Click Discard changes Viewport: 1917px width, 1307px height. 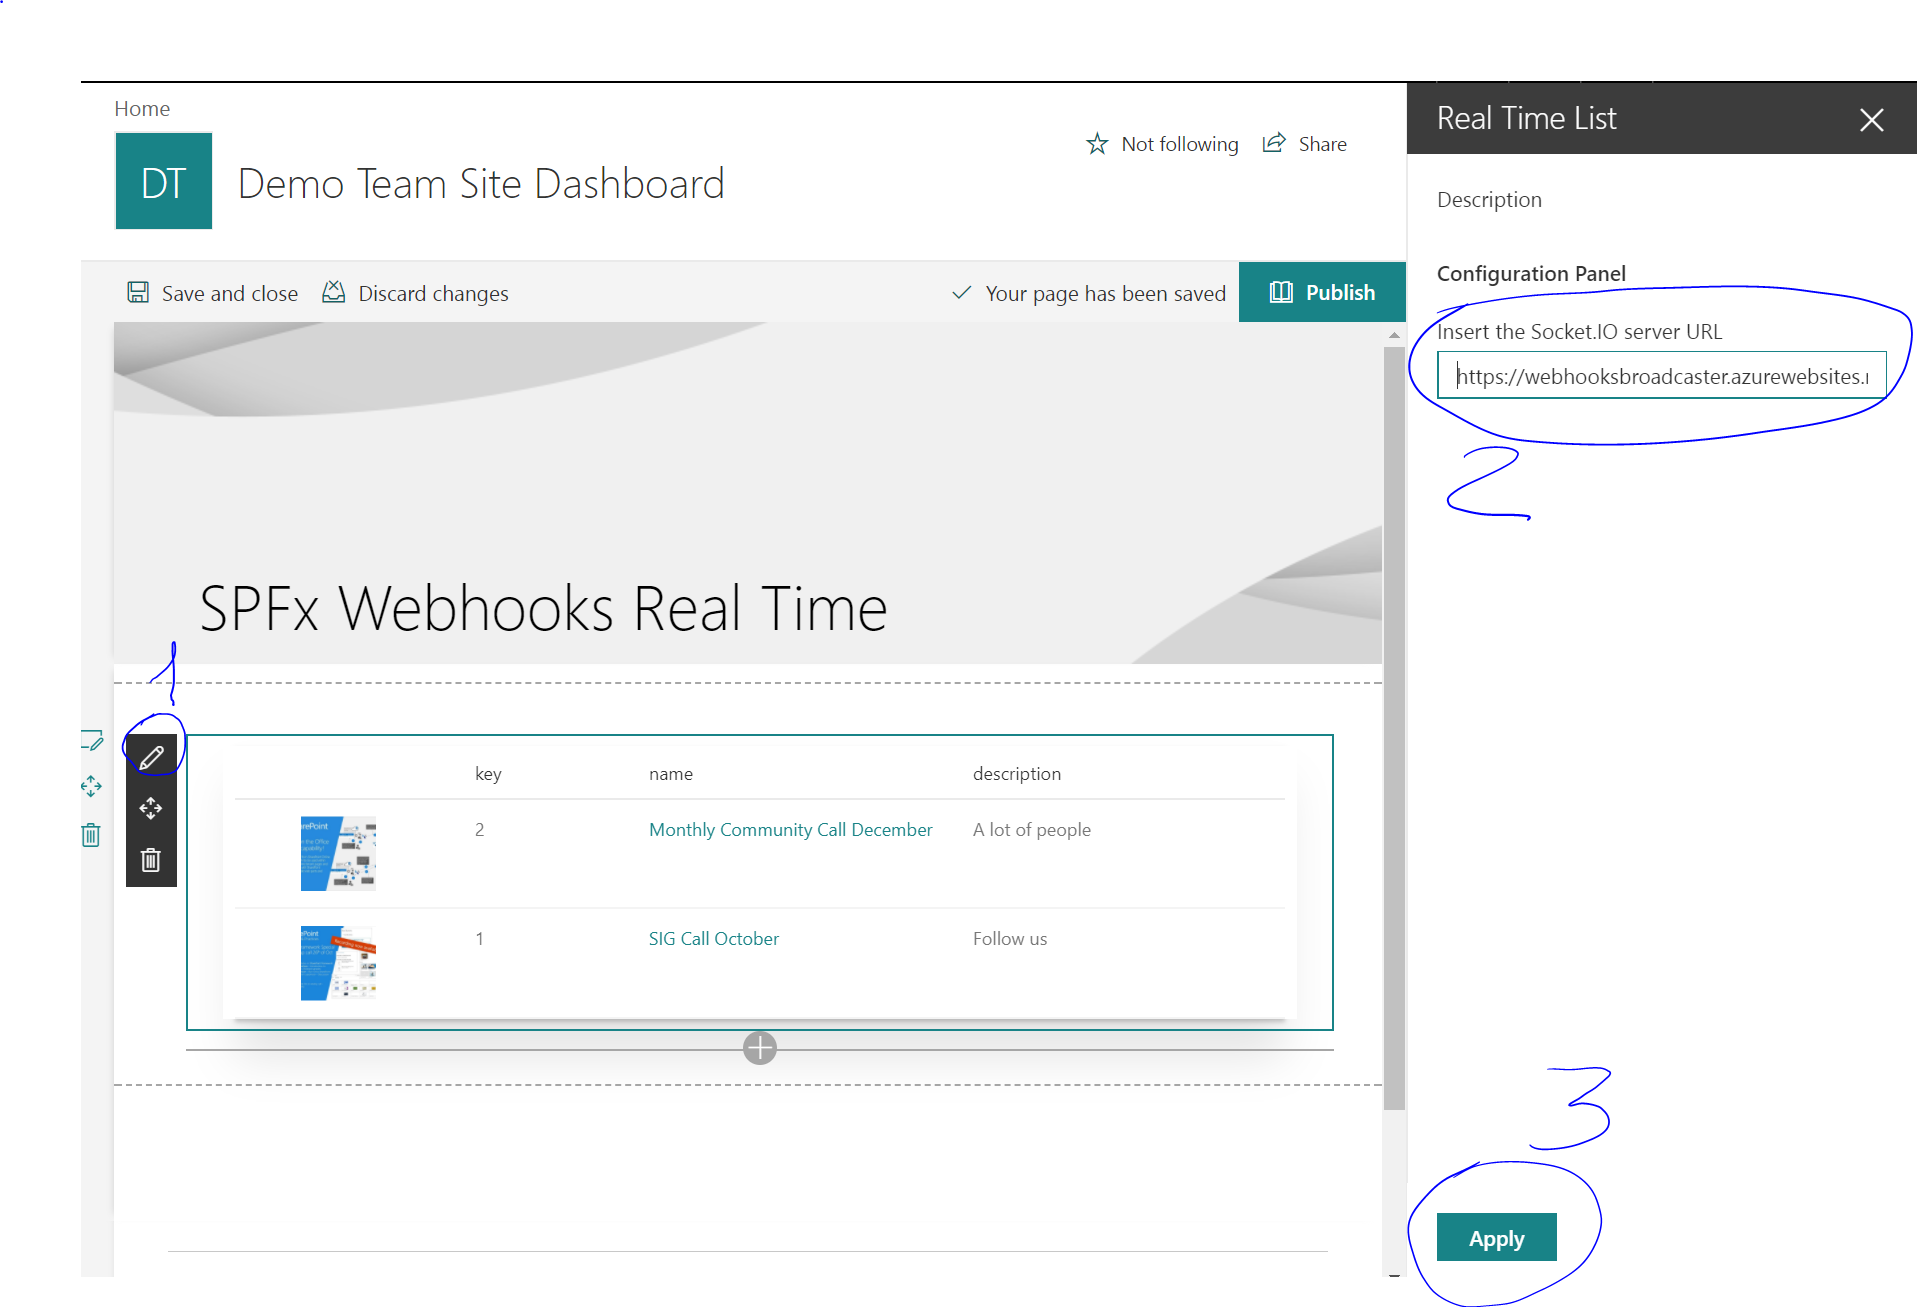pos(415,293)
